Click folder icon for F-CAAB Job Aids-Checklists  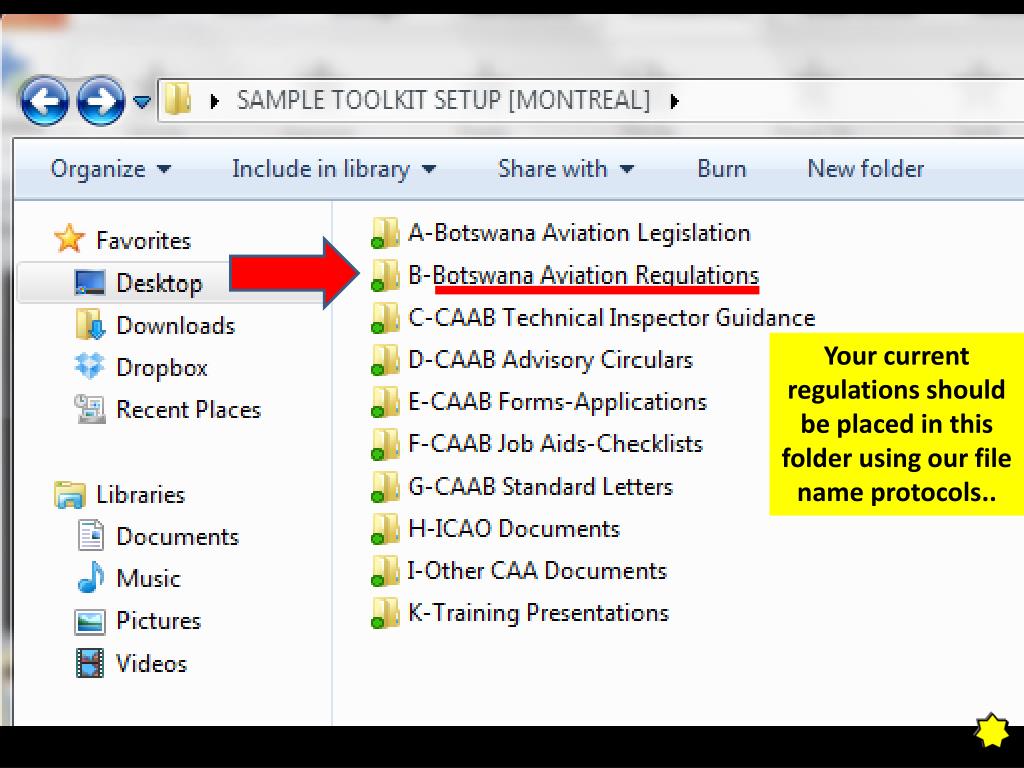tap(385, 444)
